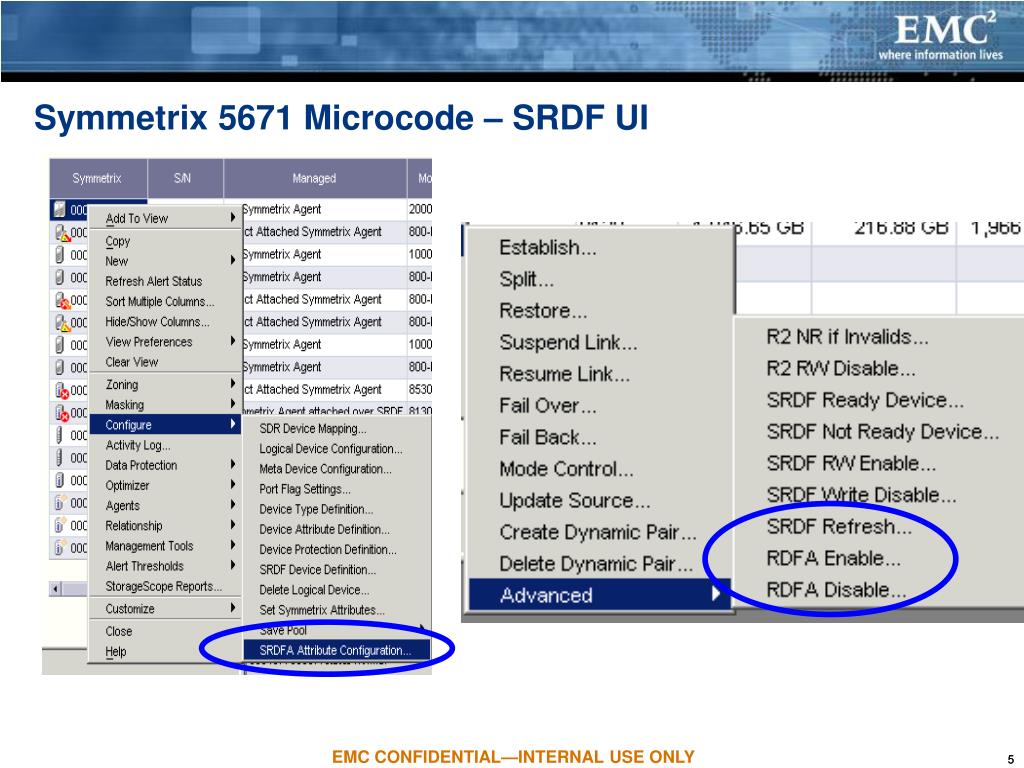Image resolution: width=1024 pixels, height=768 pixels.
Task: Click Restore... in SRDF menu
Action: point(600,311)
